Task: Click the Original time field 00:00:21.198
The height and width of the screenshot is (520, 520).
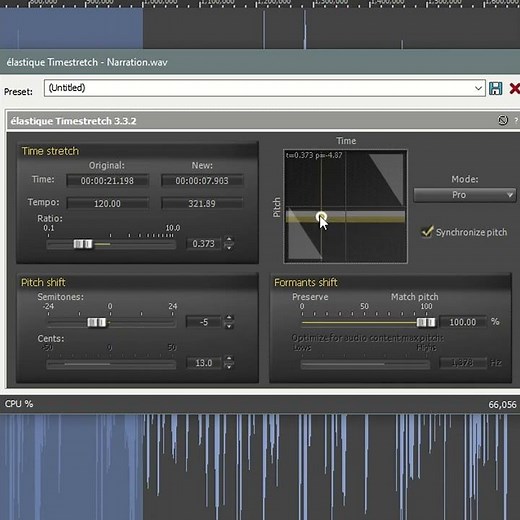Action: click(x=107, y=181)
